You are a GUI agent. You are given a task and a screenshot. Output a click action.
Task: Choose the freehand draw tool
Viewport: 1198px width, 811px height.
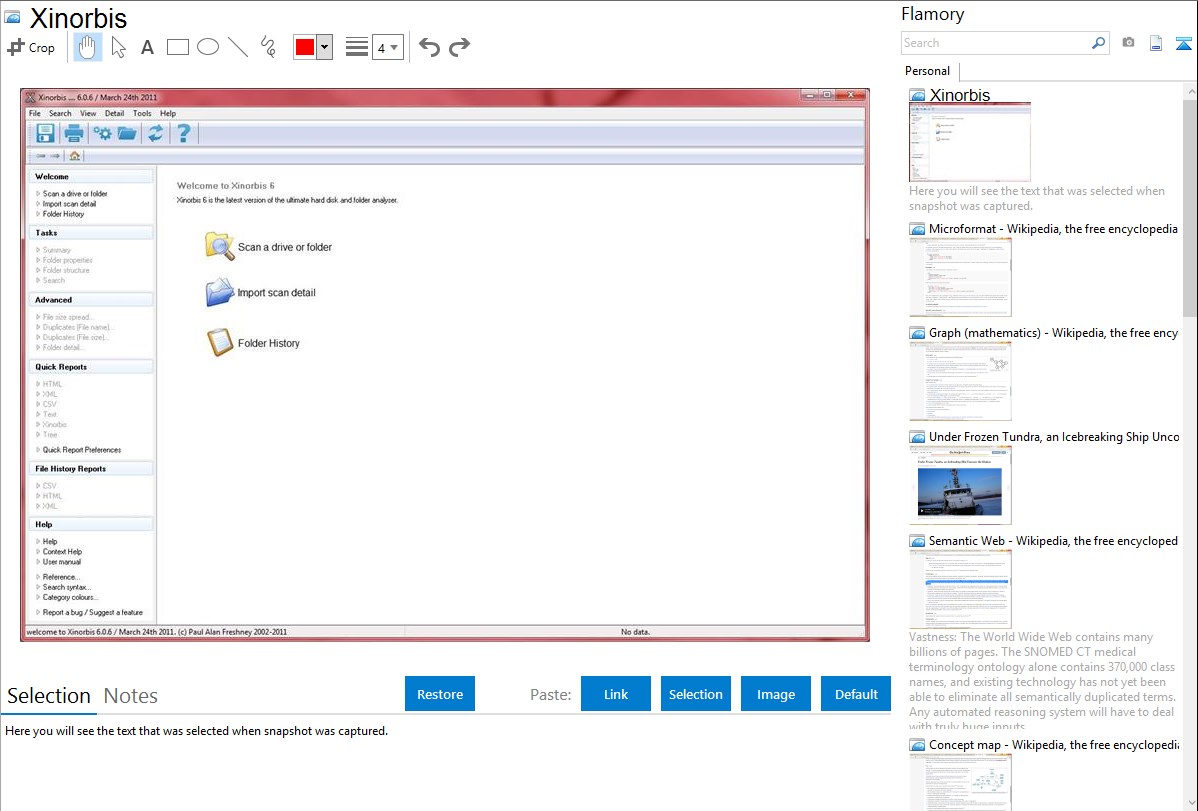click(x=268, y=47)
